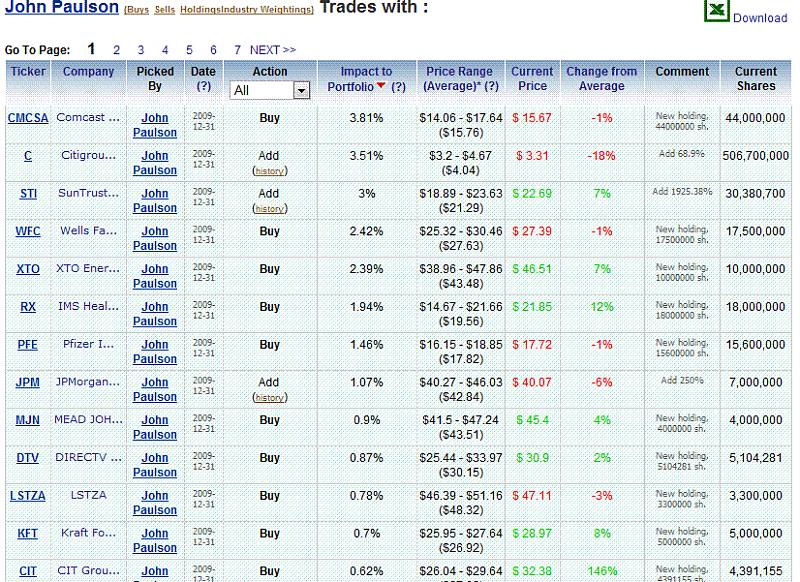Image resolution: width=800 pixels, height=582 pixels.
Task: Open the PFE ticker link
Action: coord(28,344)
